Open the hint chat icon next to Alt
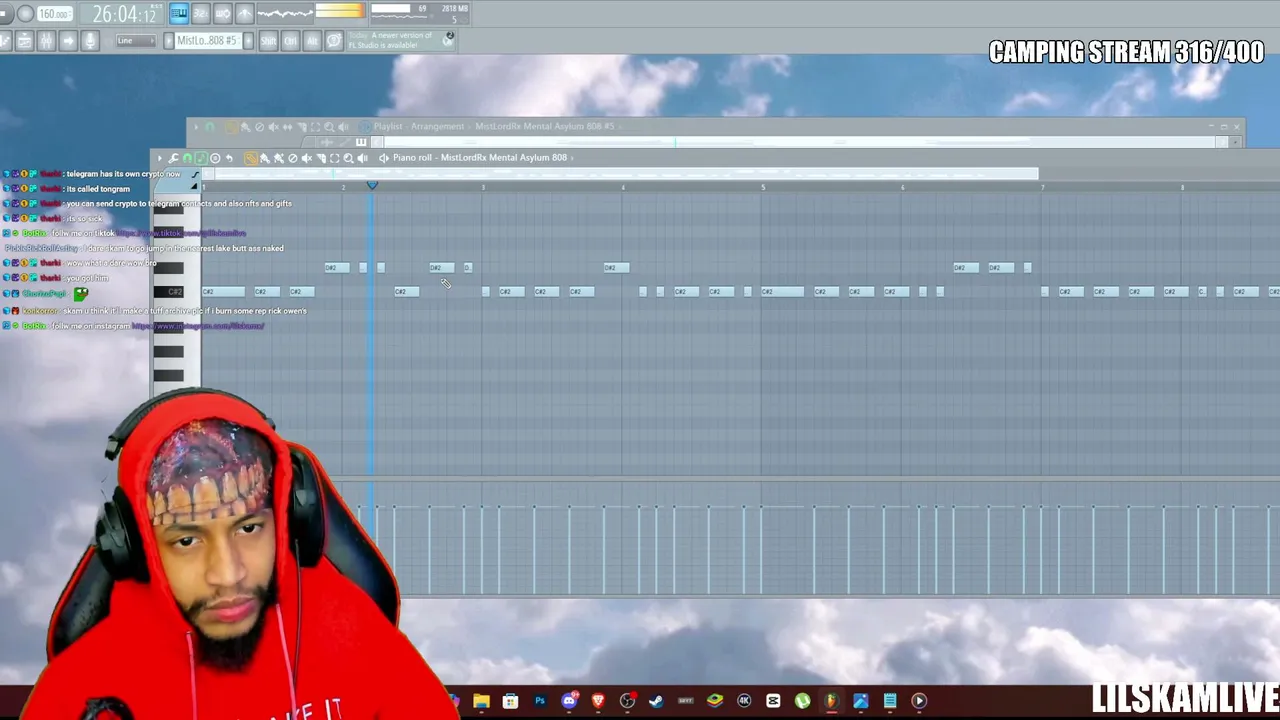The width and height of the screenshot is (1280, 720). pyautogui.click(x=334, y=41)
